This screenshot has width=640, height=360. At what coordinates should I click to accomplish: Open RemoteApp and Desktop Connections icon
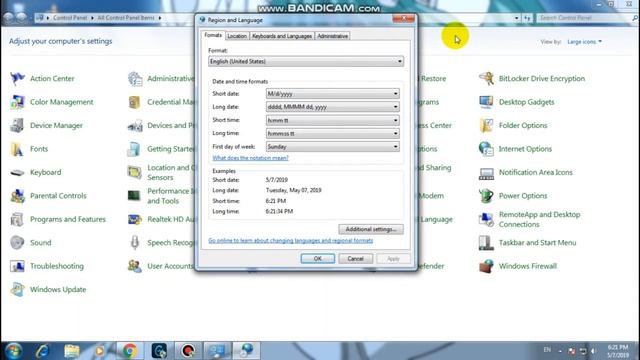coord(486,219)
